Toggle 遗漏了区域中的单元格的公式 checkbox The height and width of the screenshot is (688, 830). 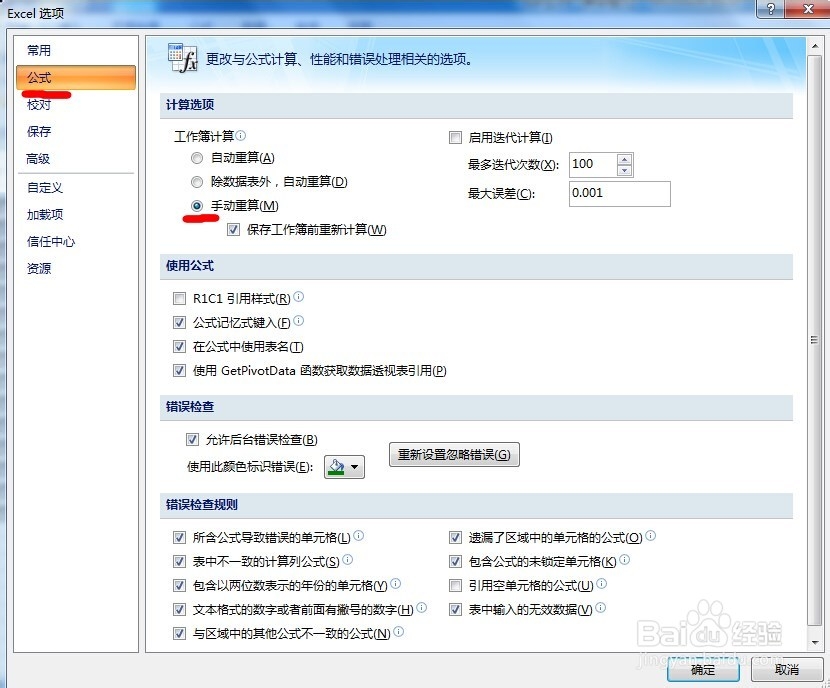pyautogui.click(x=455, y=538)
